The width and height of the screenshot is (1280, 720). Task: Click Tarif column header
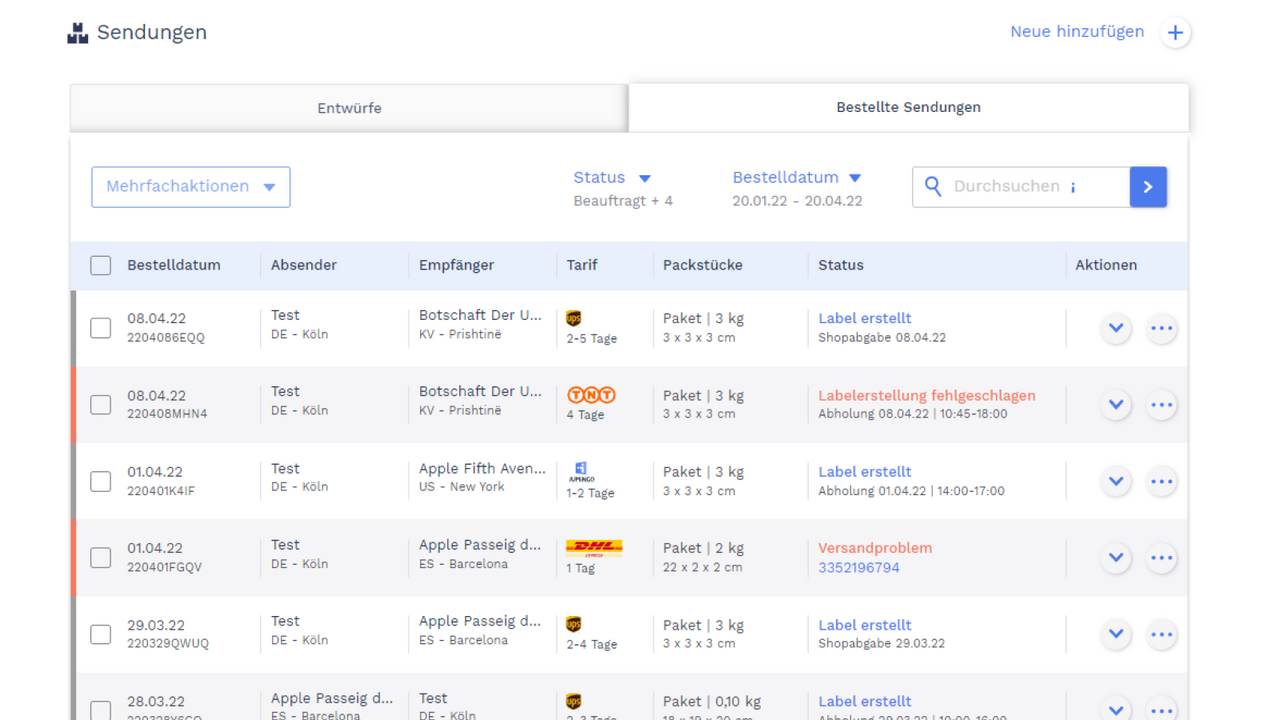[582, 265]
